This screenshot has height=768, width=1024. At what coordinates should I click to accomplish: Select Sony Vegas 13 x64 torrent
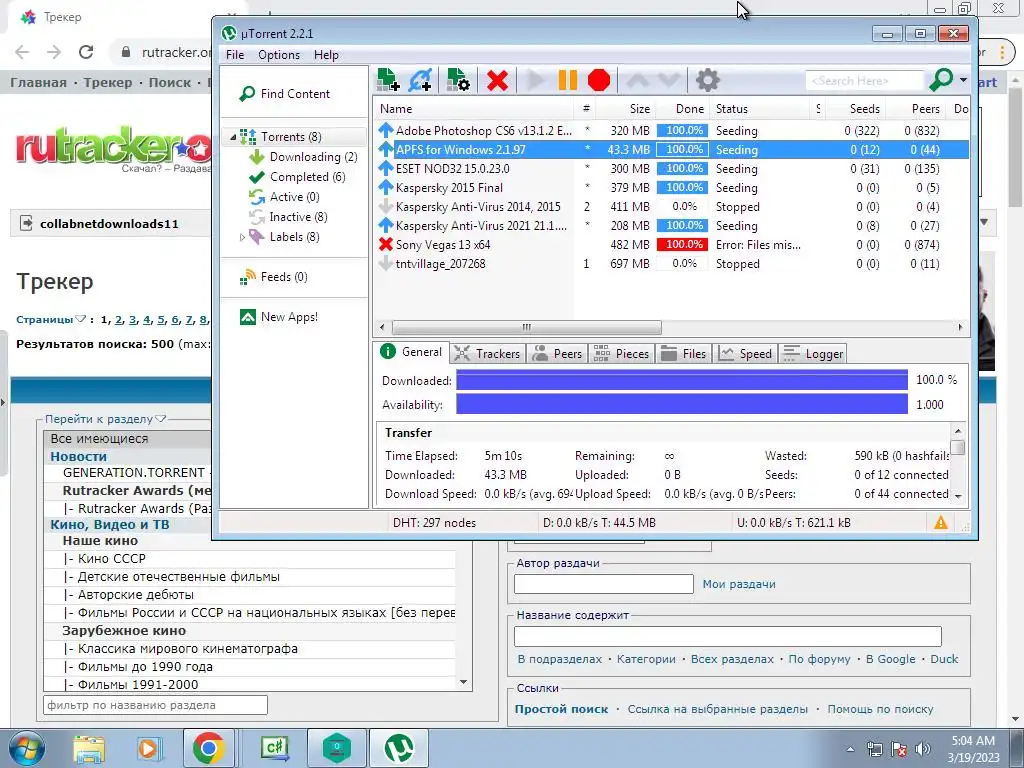(671, 244)
